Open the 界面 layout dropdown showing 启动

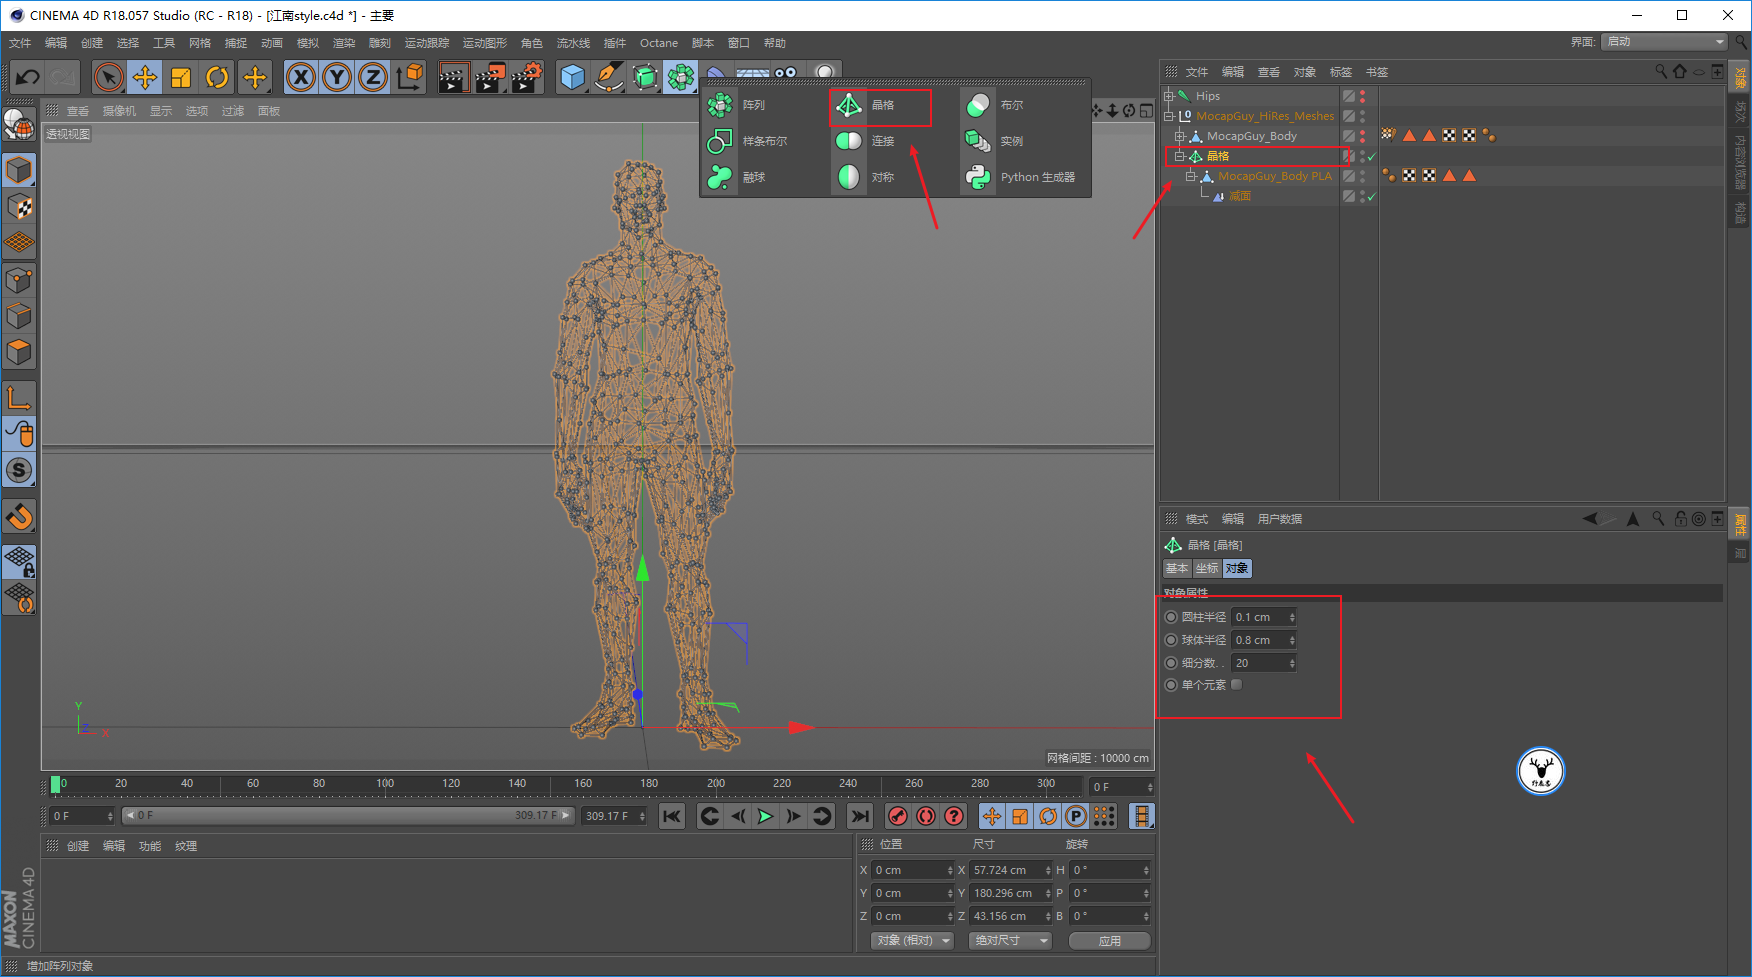coord(1664,41)
